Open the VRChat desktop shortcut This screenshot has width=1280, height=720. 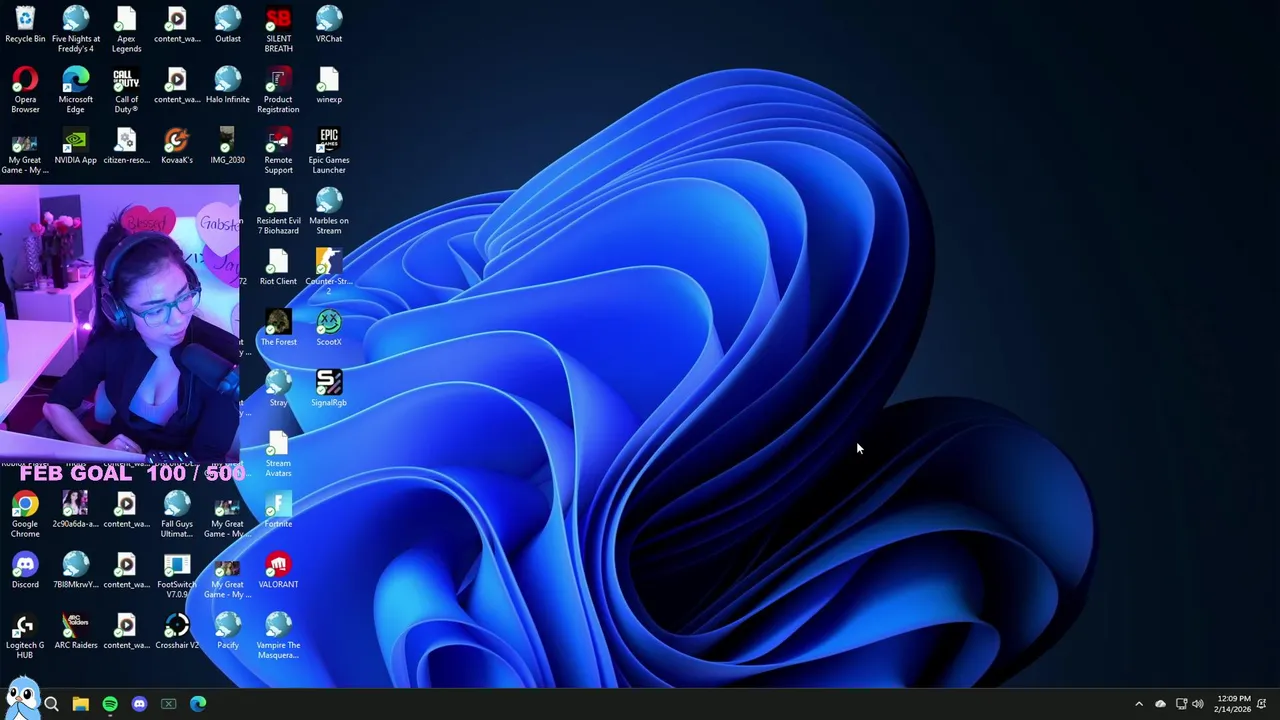(329, 26)
